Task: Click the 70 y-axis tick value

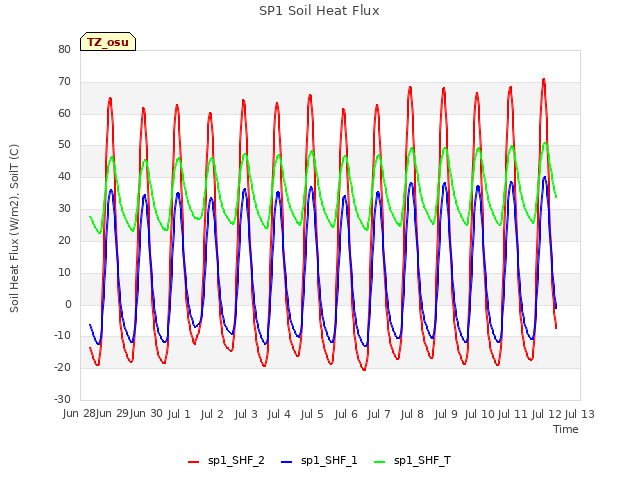Action: click(64, 82)
